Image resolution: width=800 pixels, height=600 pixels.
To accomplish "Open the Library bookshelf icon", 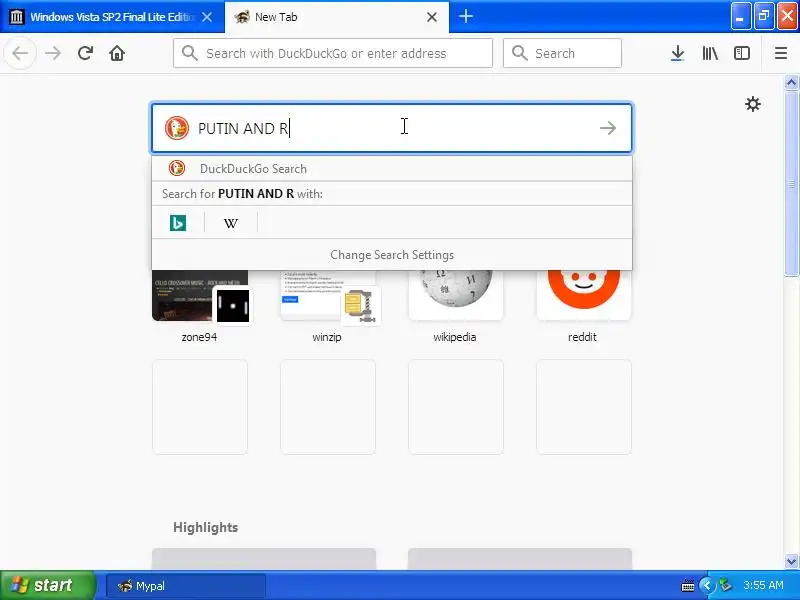I will tap(710, 53).
